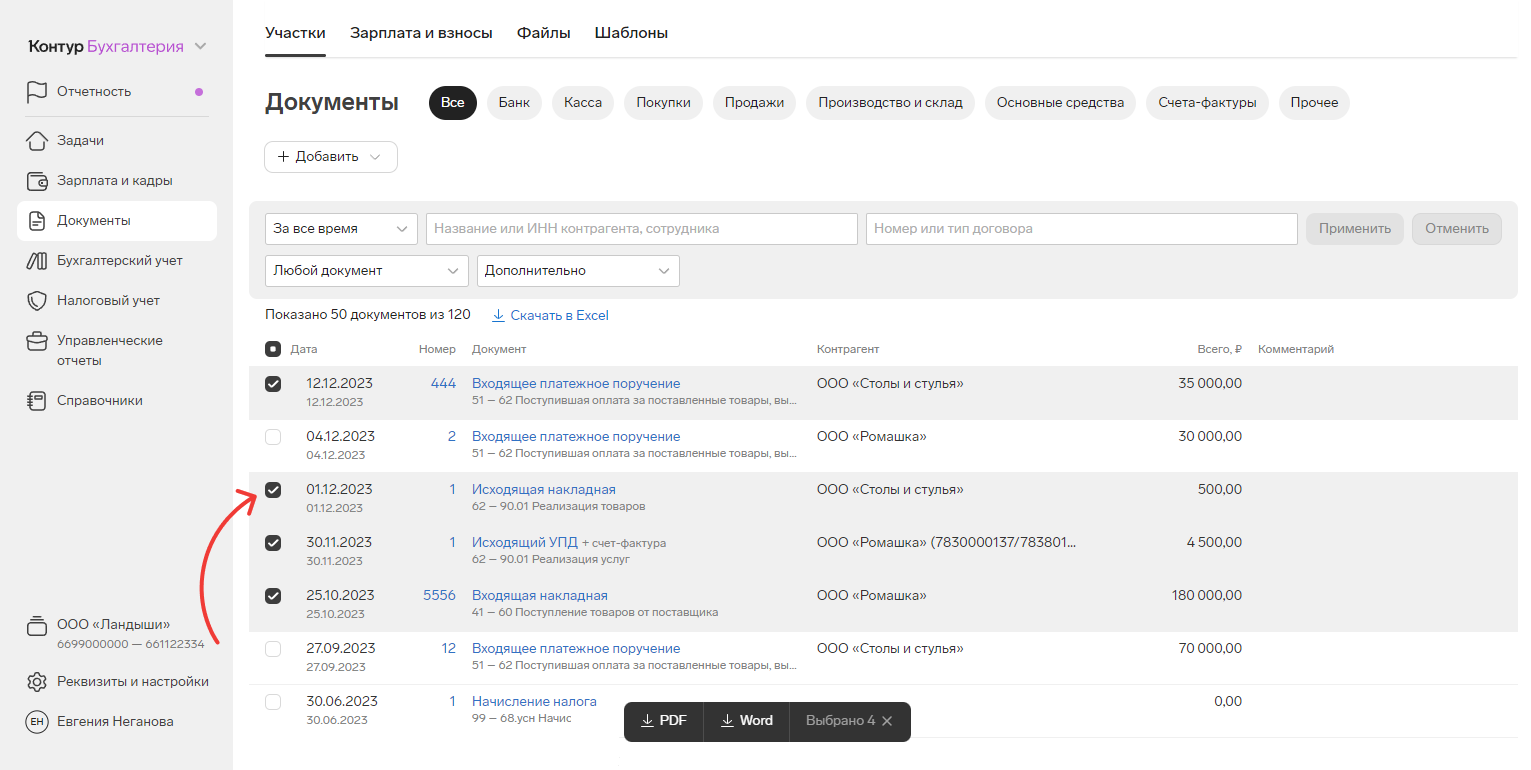
Task: Check the row dated 27.09.2023
Action: [273, 649]
